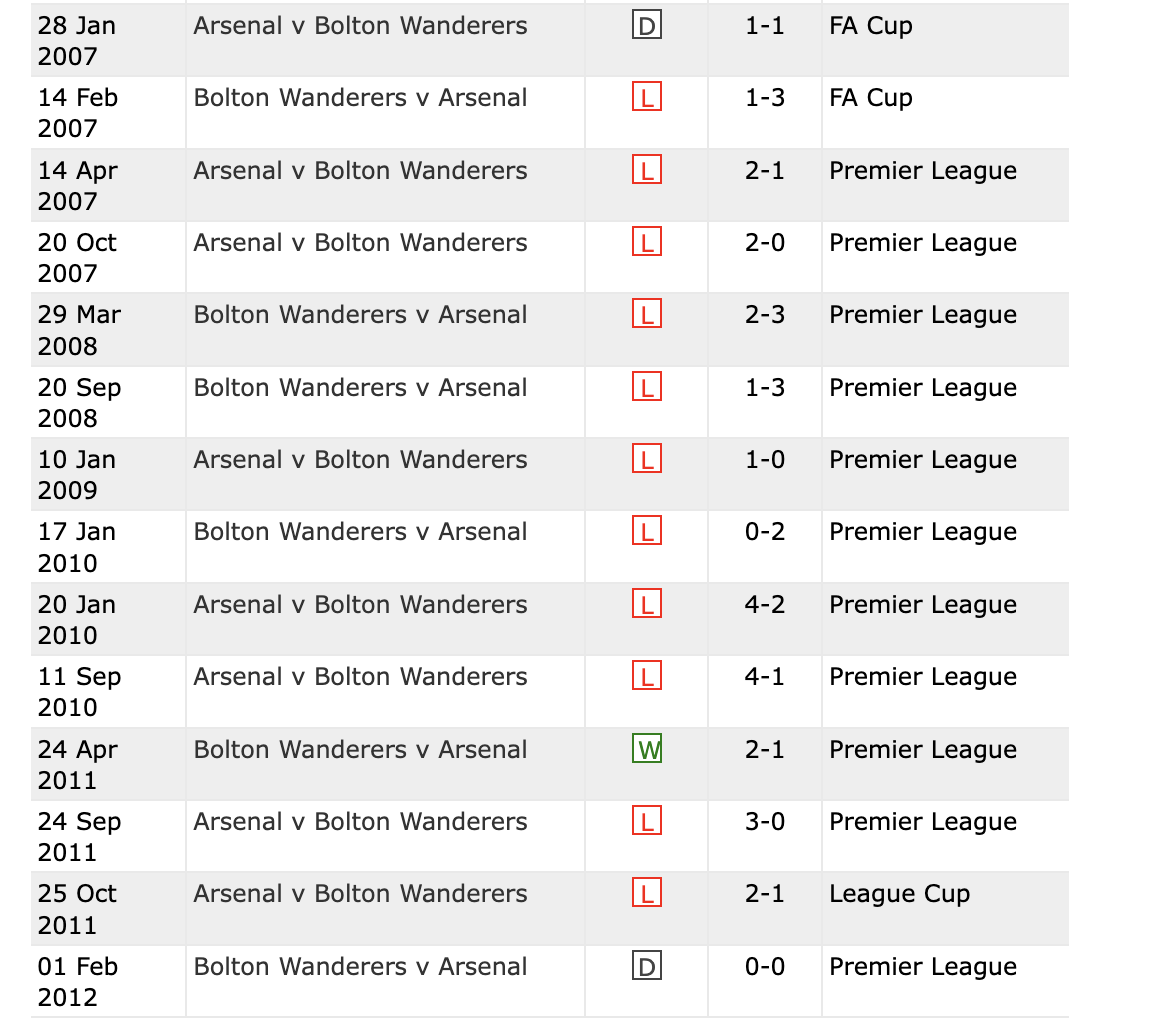Click the 0-0 score in the last row
Viewport: 1170px width, 1030px height.
[x=765, y=967]
